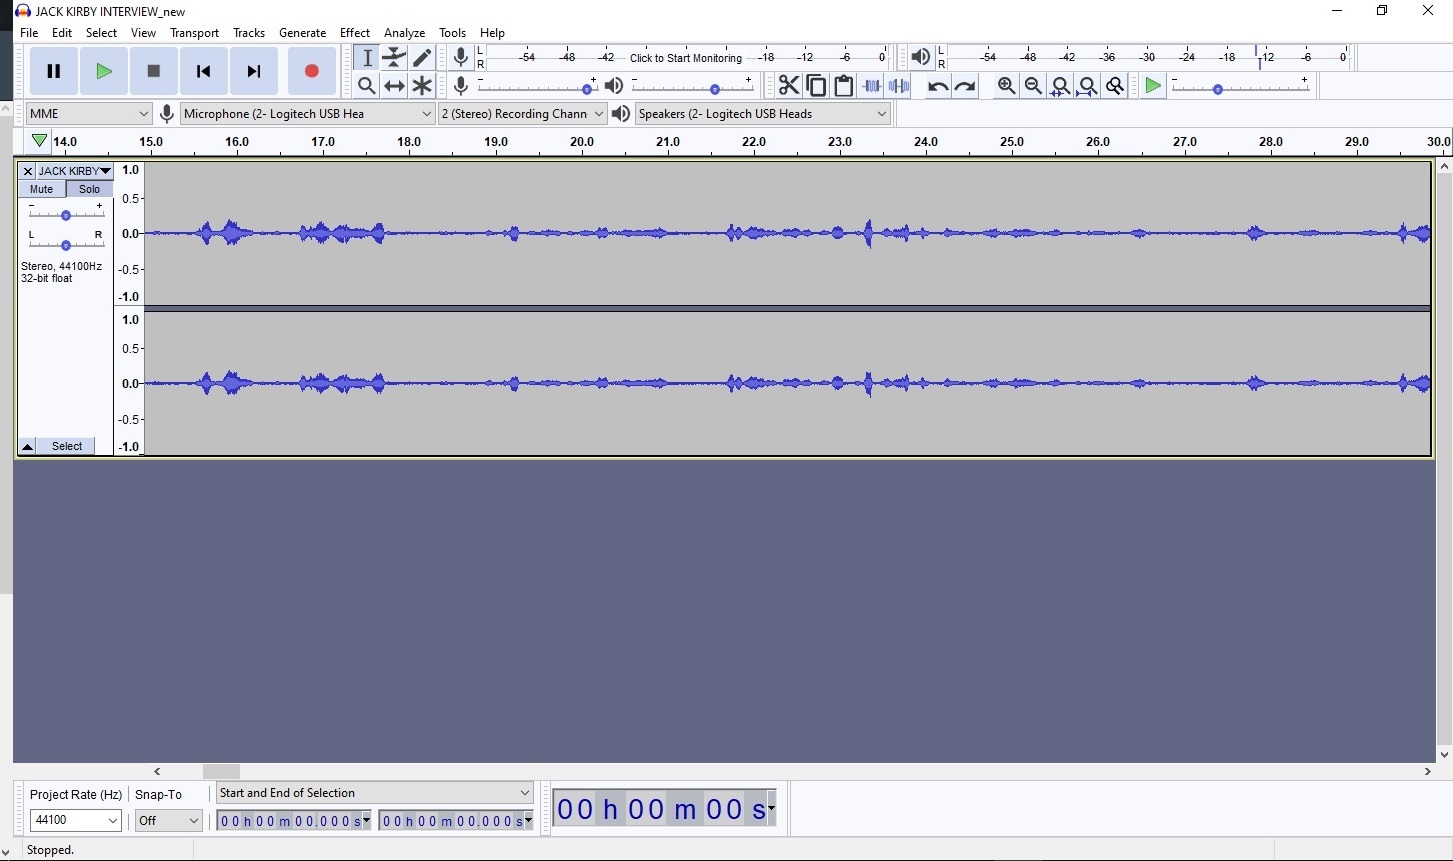
Task: Click the Play-at-speed green arrow
Action: [x=1153, y=86]
